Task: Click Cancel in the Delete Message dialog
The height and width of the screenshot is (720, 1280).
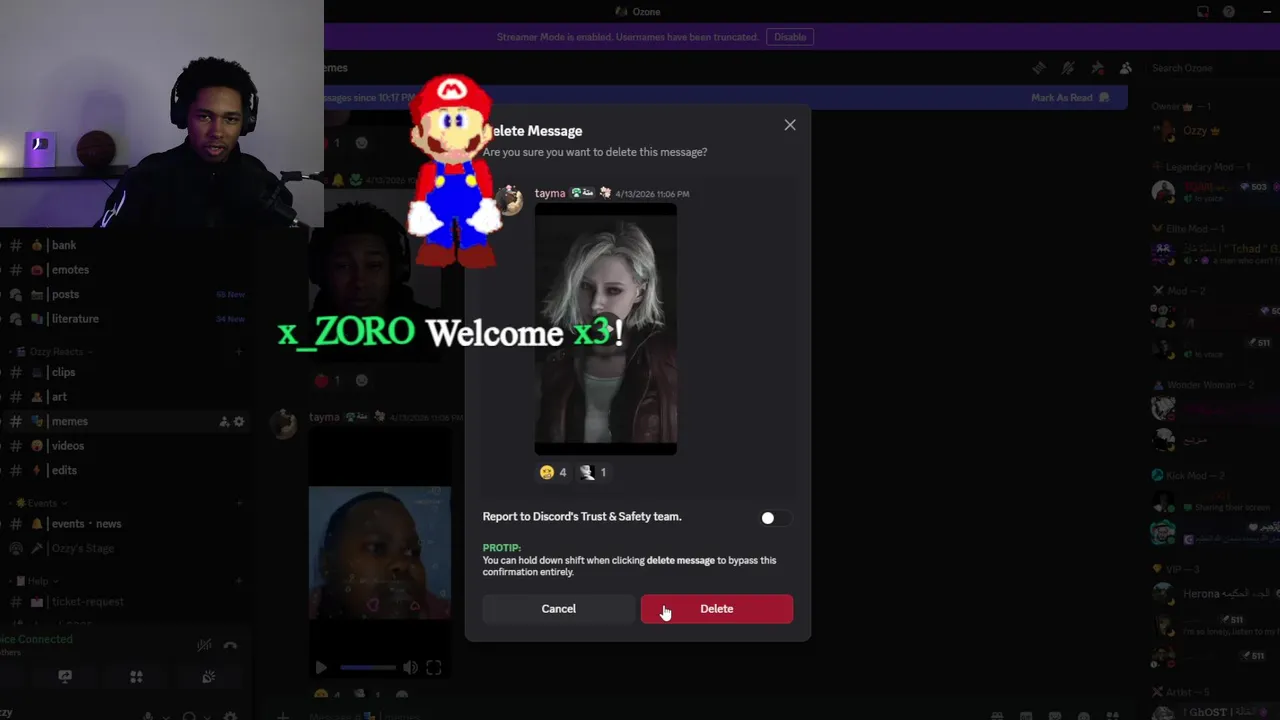Action: click(x=558, y=609)
